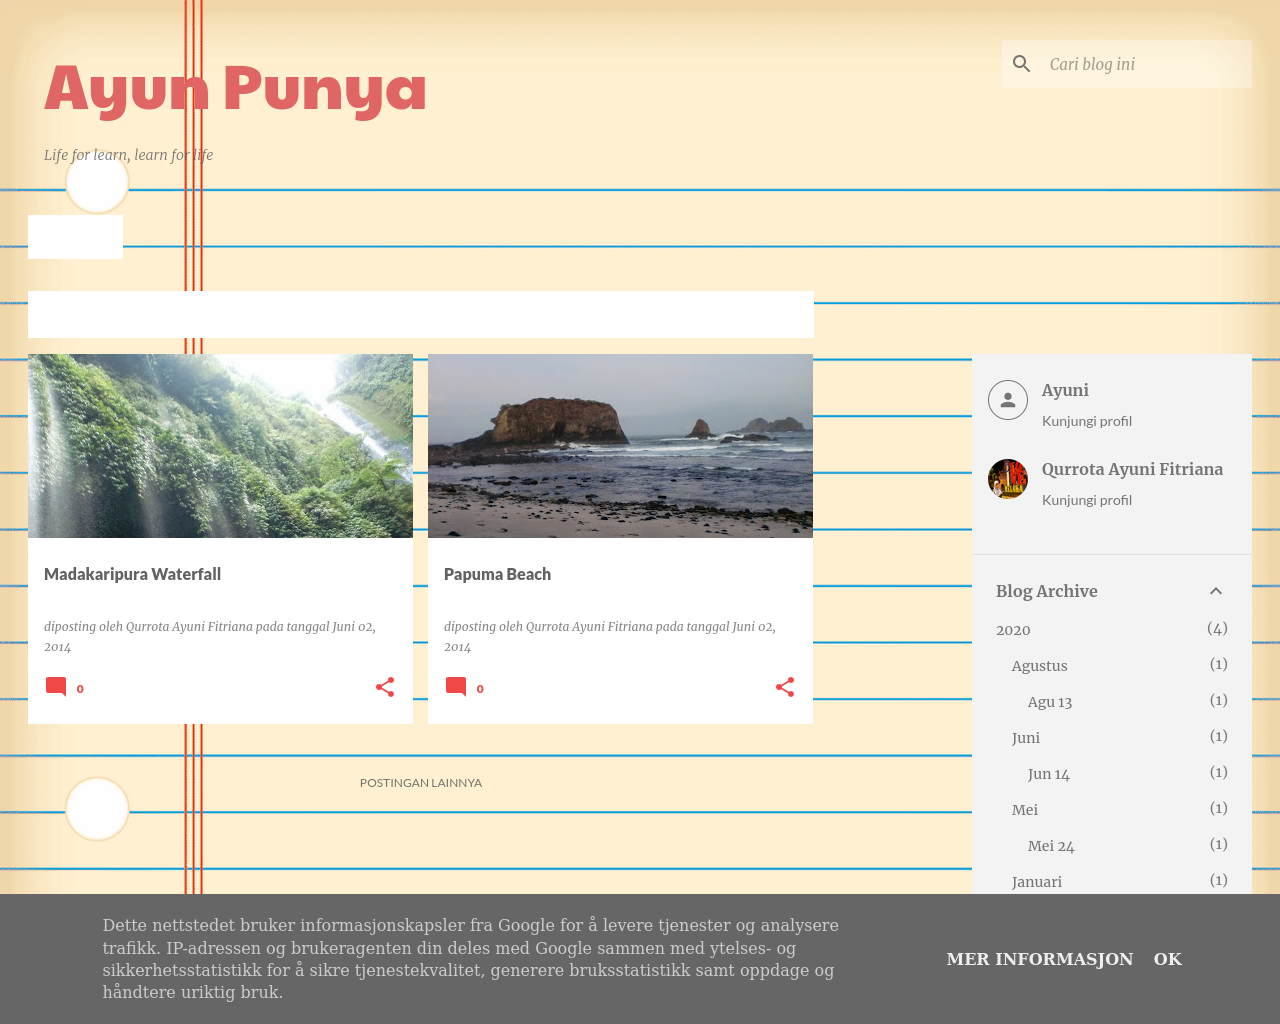Click the Papuma Beach post byline text
The image size is (1280, 1024).
coord(610,636)
